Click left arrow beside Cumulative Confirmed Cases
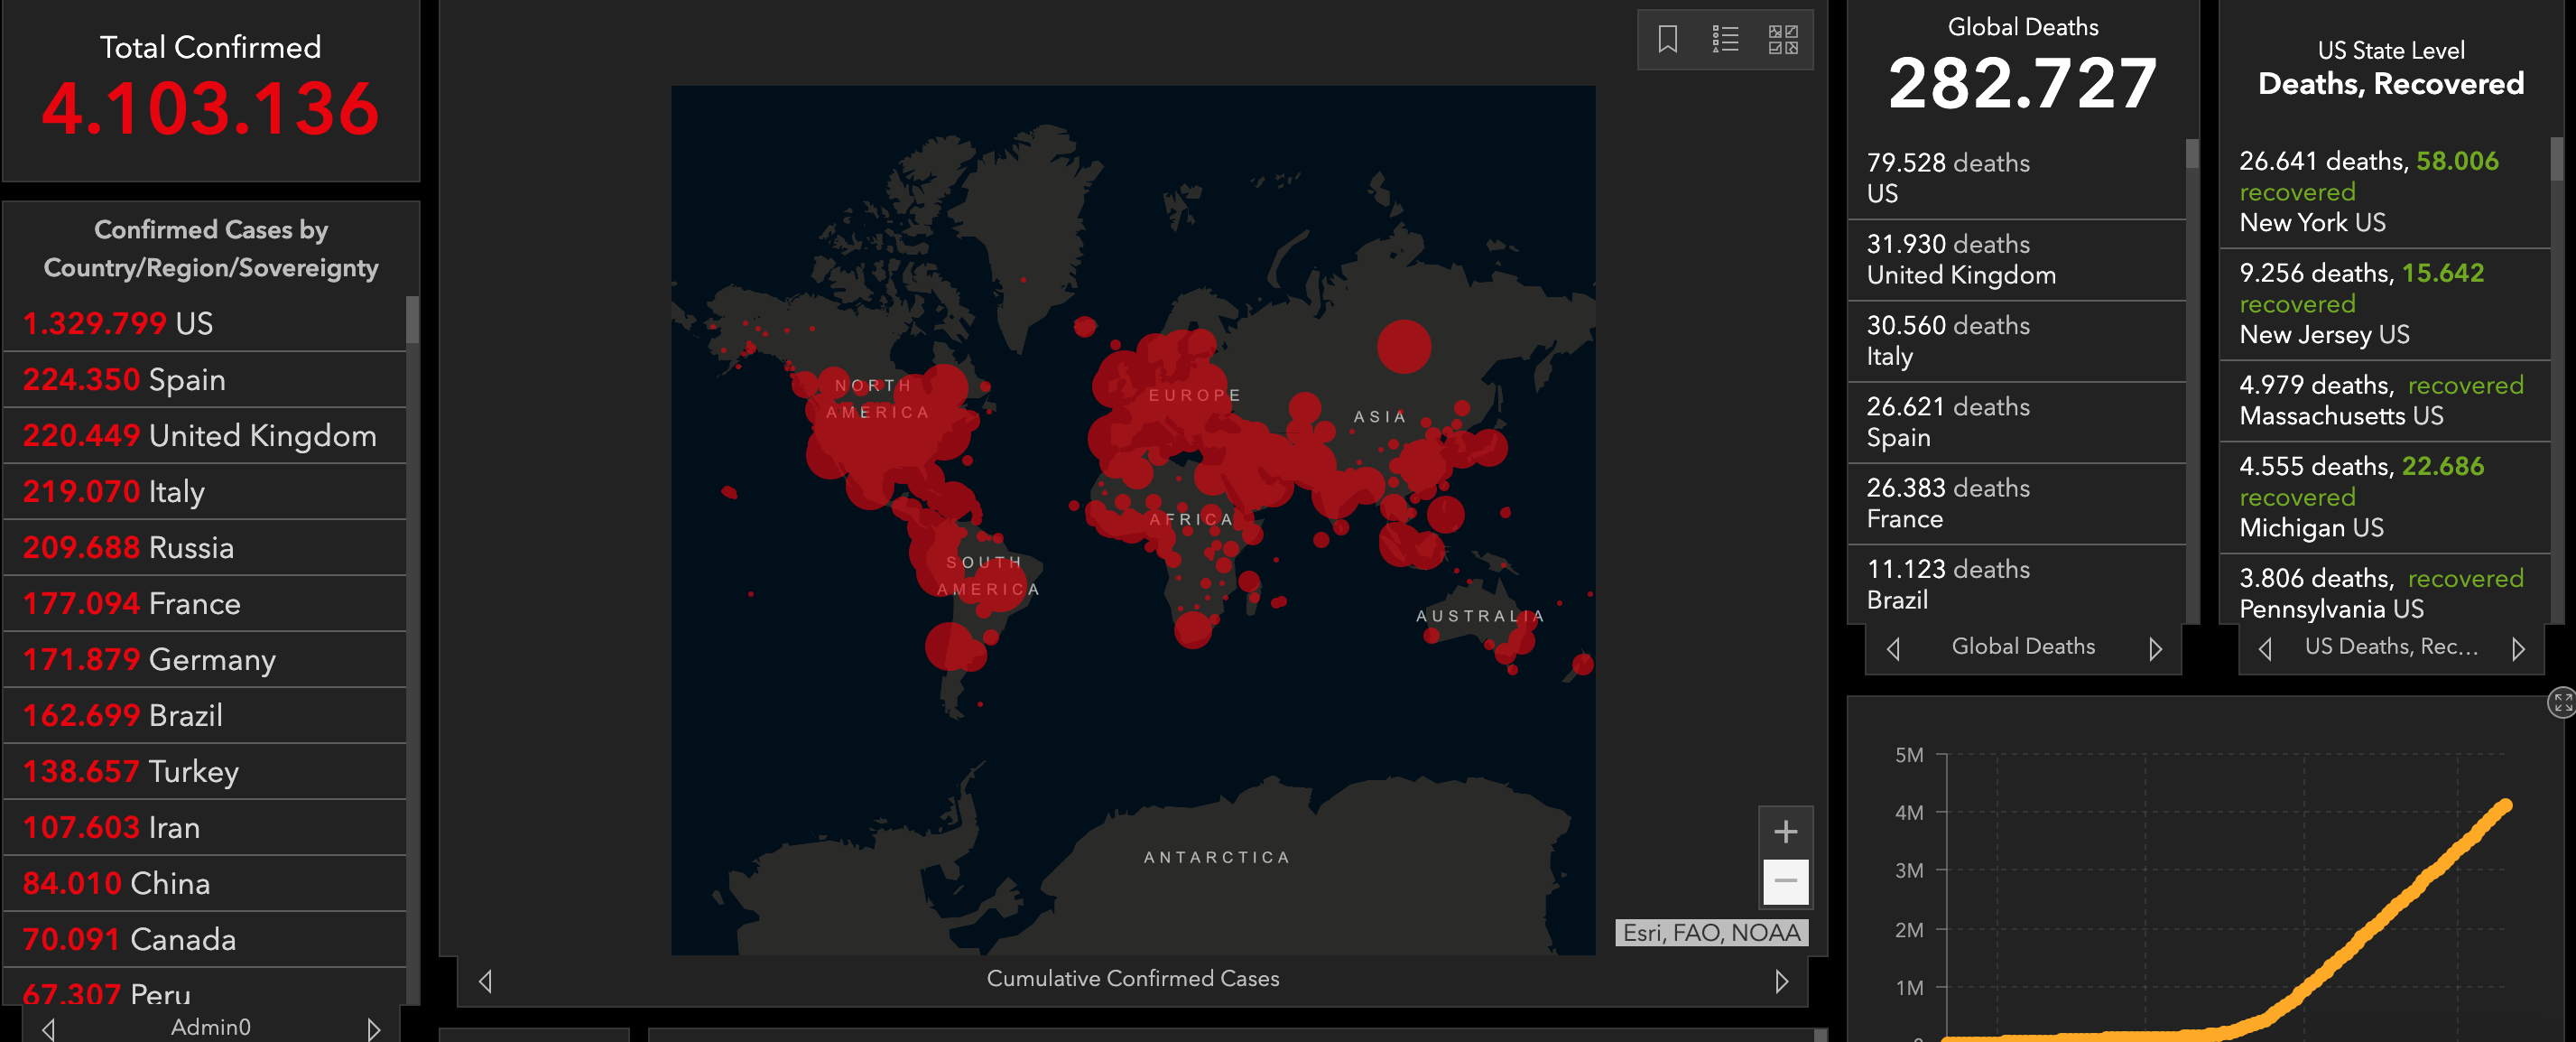Screen dimensions: 2576x1042 [486, 981]
